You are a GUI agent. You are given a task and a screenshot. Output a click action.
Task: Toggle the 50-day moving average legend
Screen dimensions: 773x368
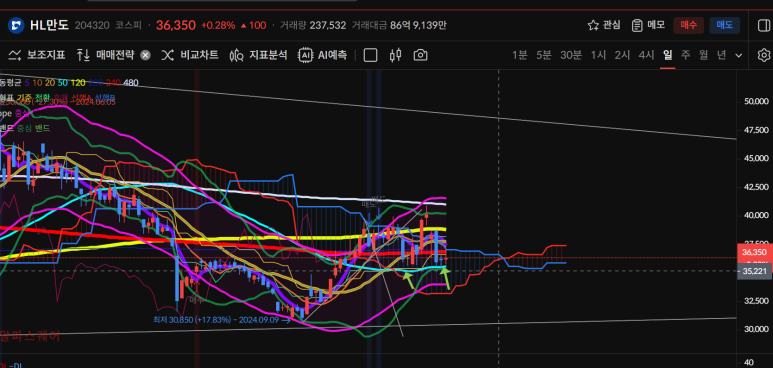tap(63, 83)
